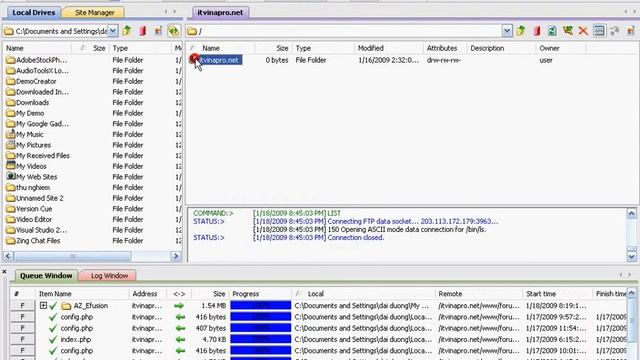The image size is (640, 360).
Task: Sort local files by Name column
Action: (38, 48)
